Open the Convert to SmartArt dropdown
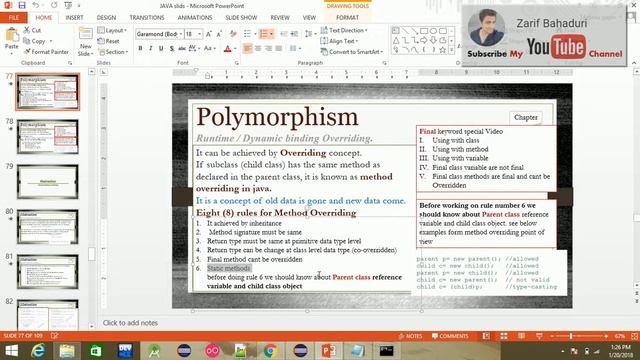This screenshot has height=360, width=640. [352, 52]
